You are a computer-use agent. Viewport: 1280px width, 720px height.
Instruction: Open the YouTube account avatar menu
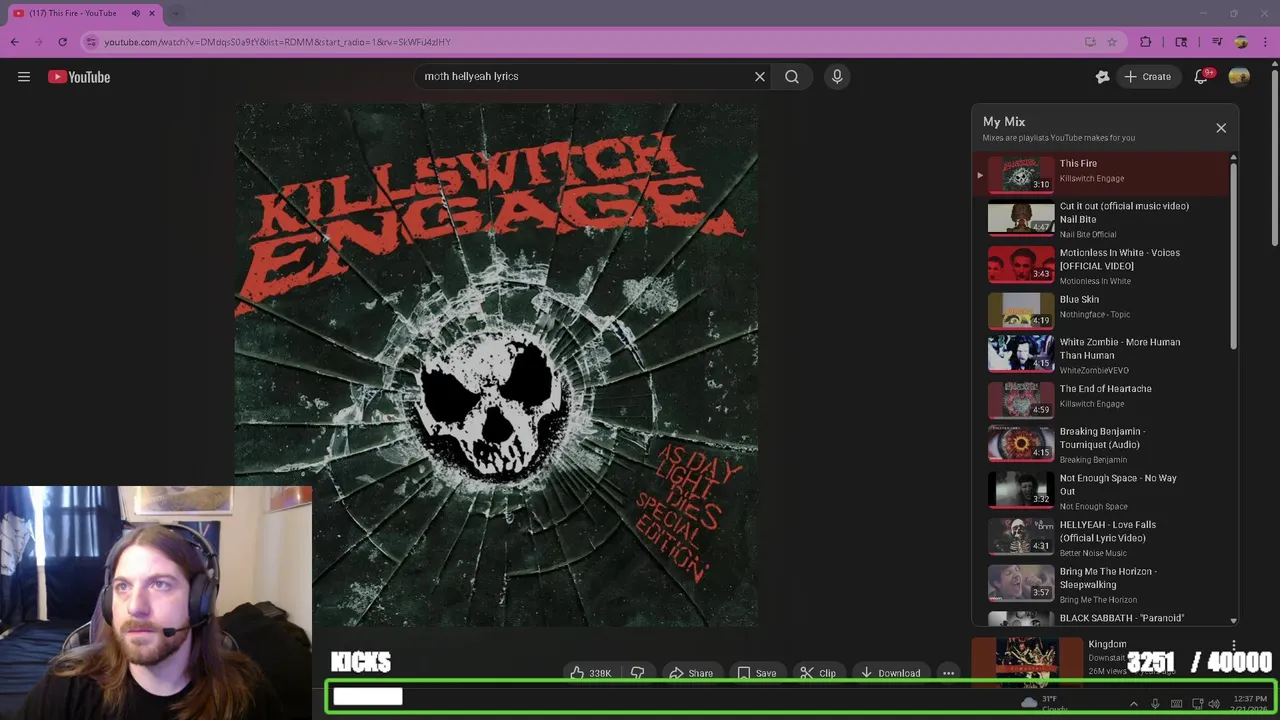[x=1239, y=76]
